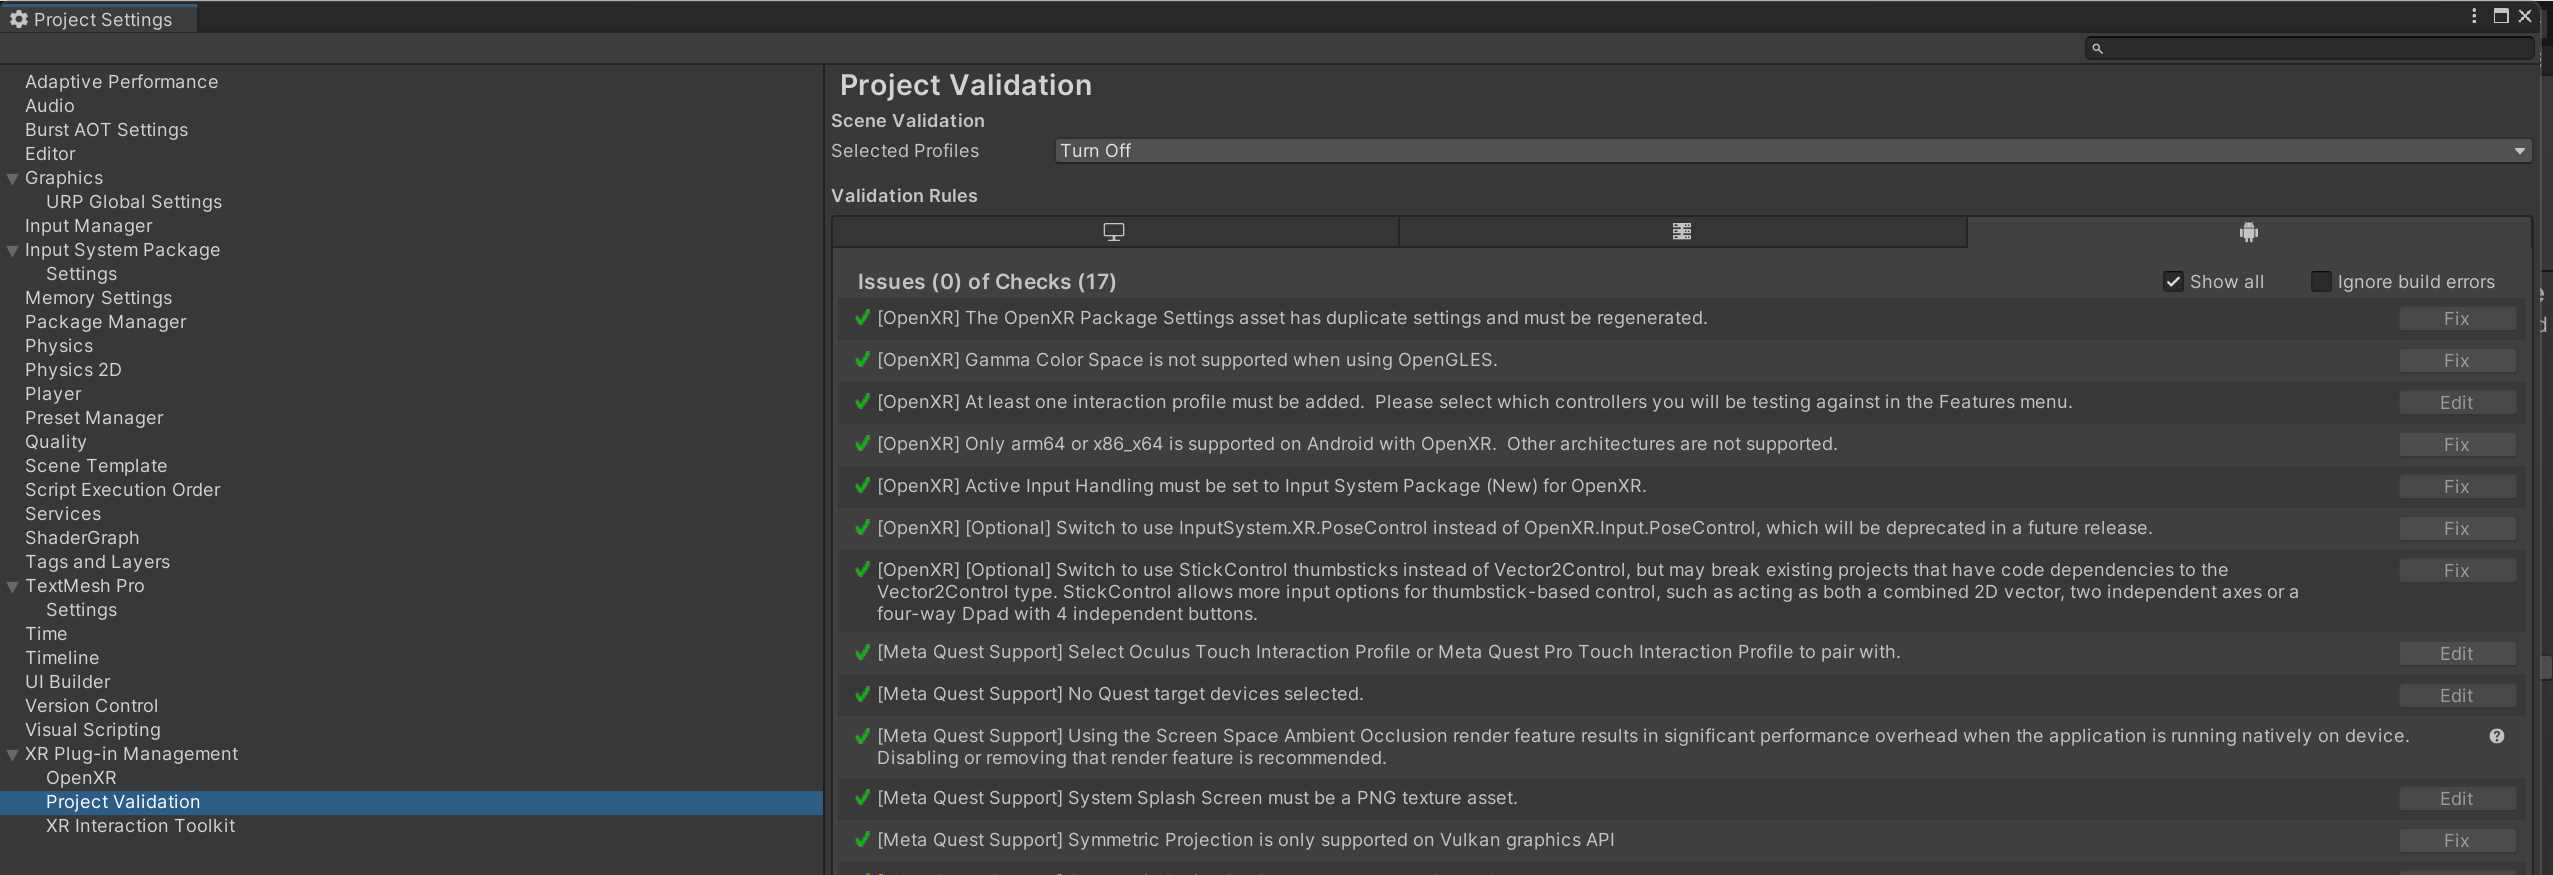Click Fix for Active Input Handling rule
2553x875 pixels.
2457,487
